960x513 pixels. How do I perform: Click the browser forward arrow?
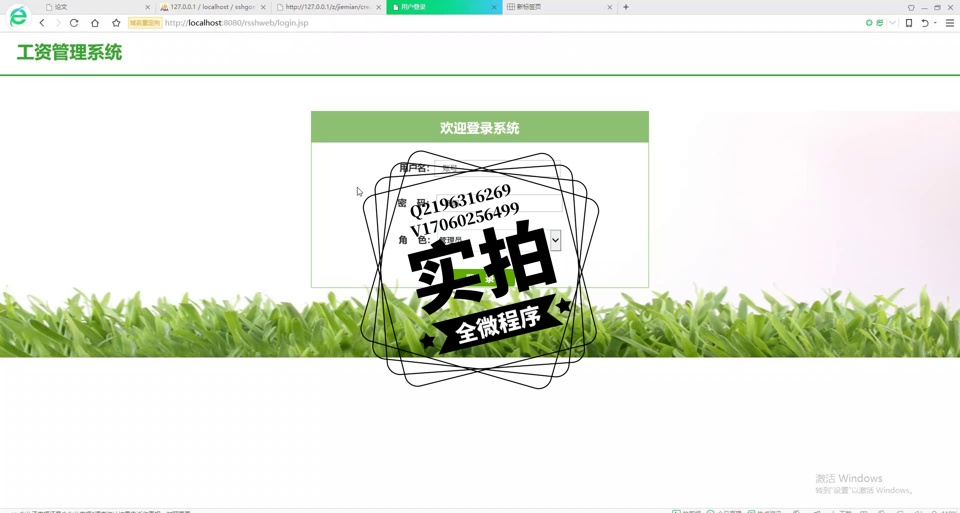pos(58,23)
